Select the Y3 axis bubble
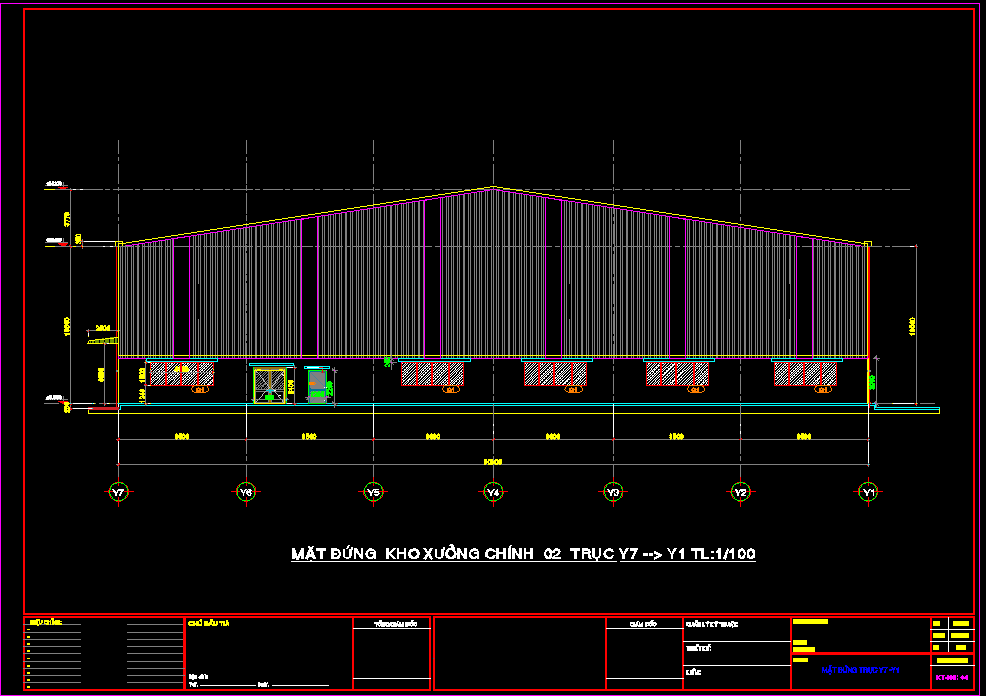986x696 pixels. coord(613,492)
